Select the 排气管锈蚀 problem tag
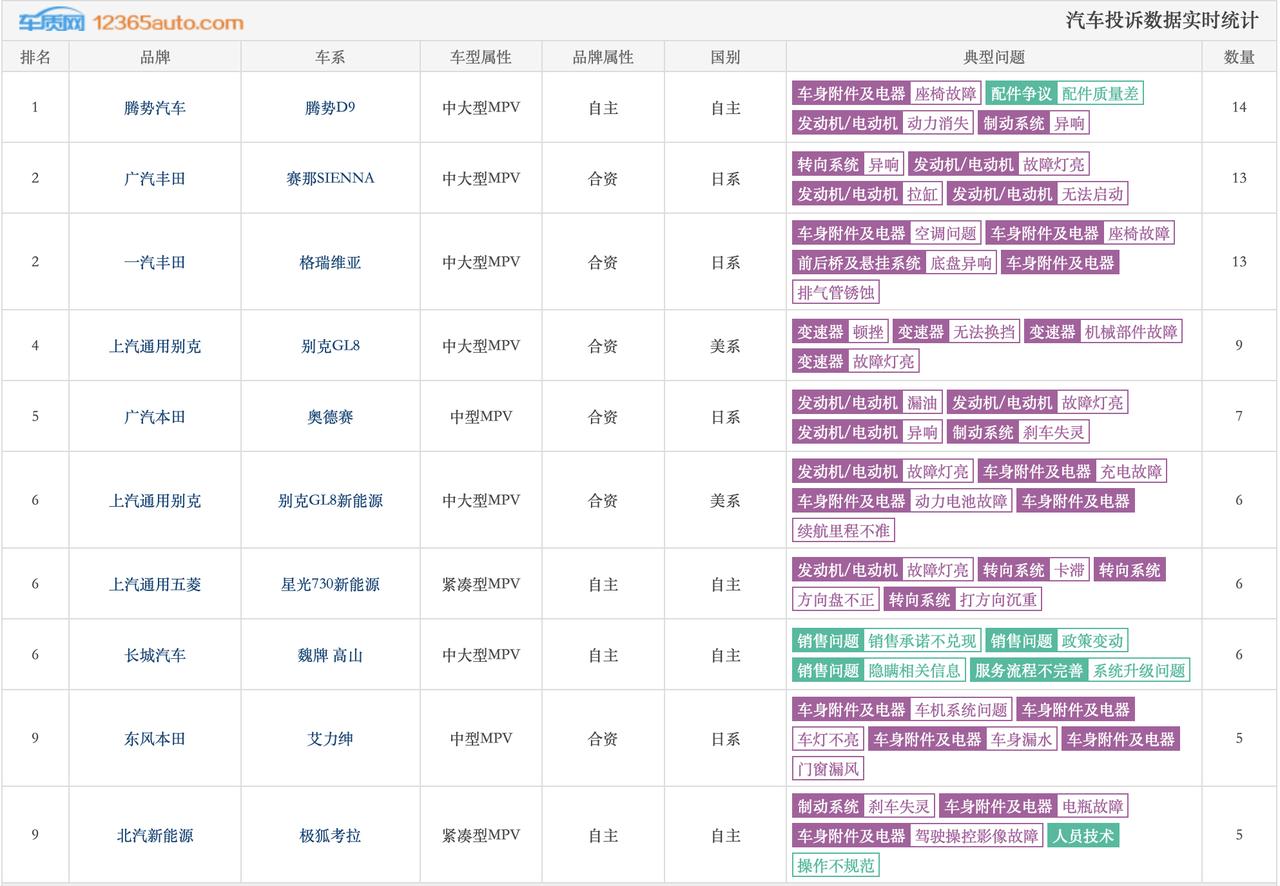 click(x=836, y=292)
